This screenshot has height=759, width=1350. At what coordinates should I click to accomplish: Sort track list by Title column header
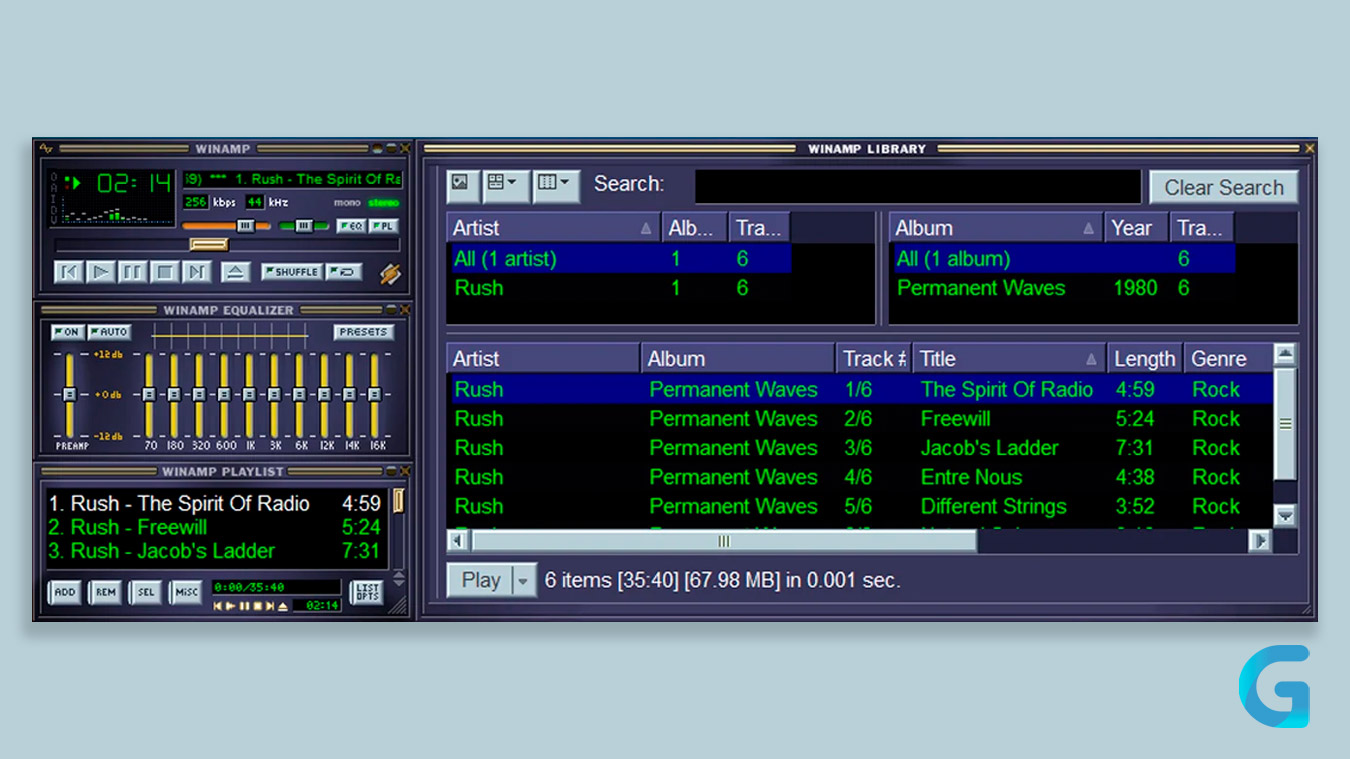pyautogui.click(x=1009, y=358)
